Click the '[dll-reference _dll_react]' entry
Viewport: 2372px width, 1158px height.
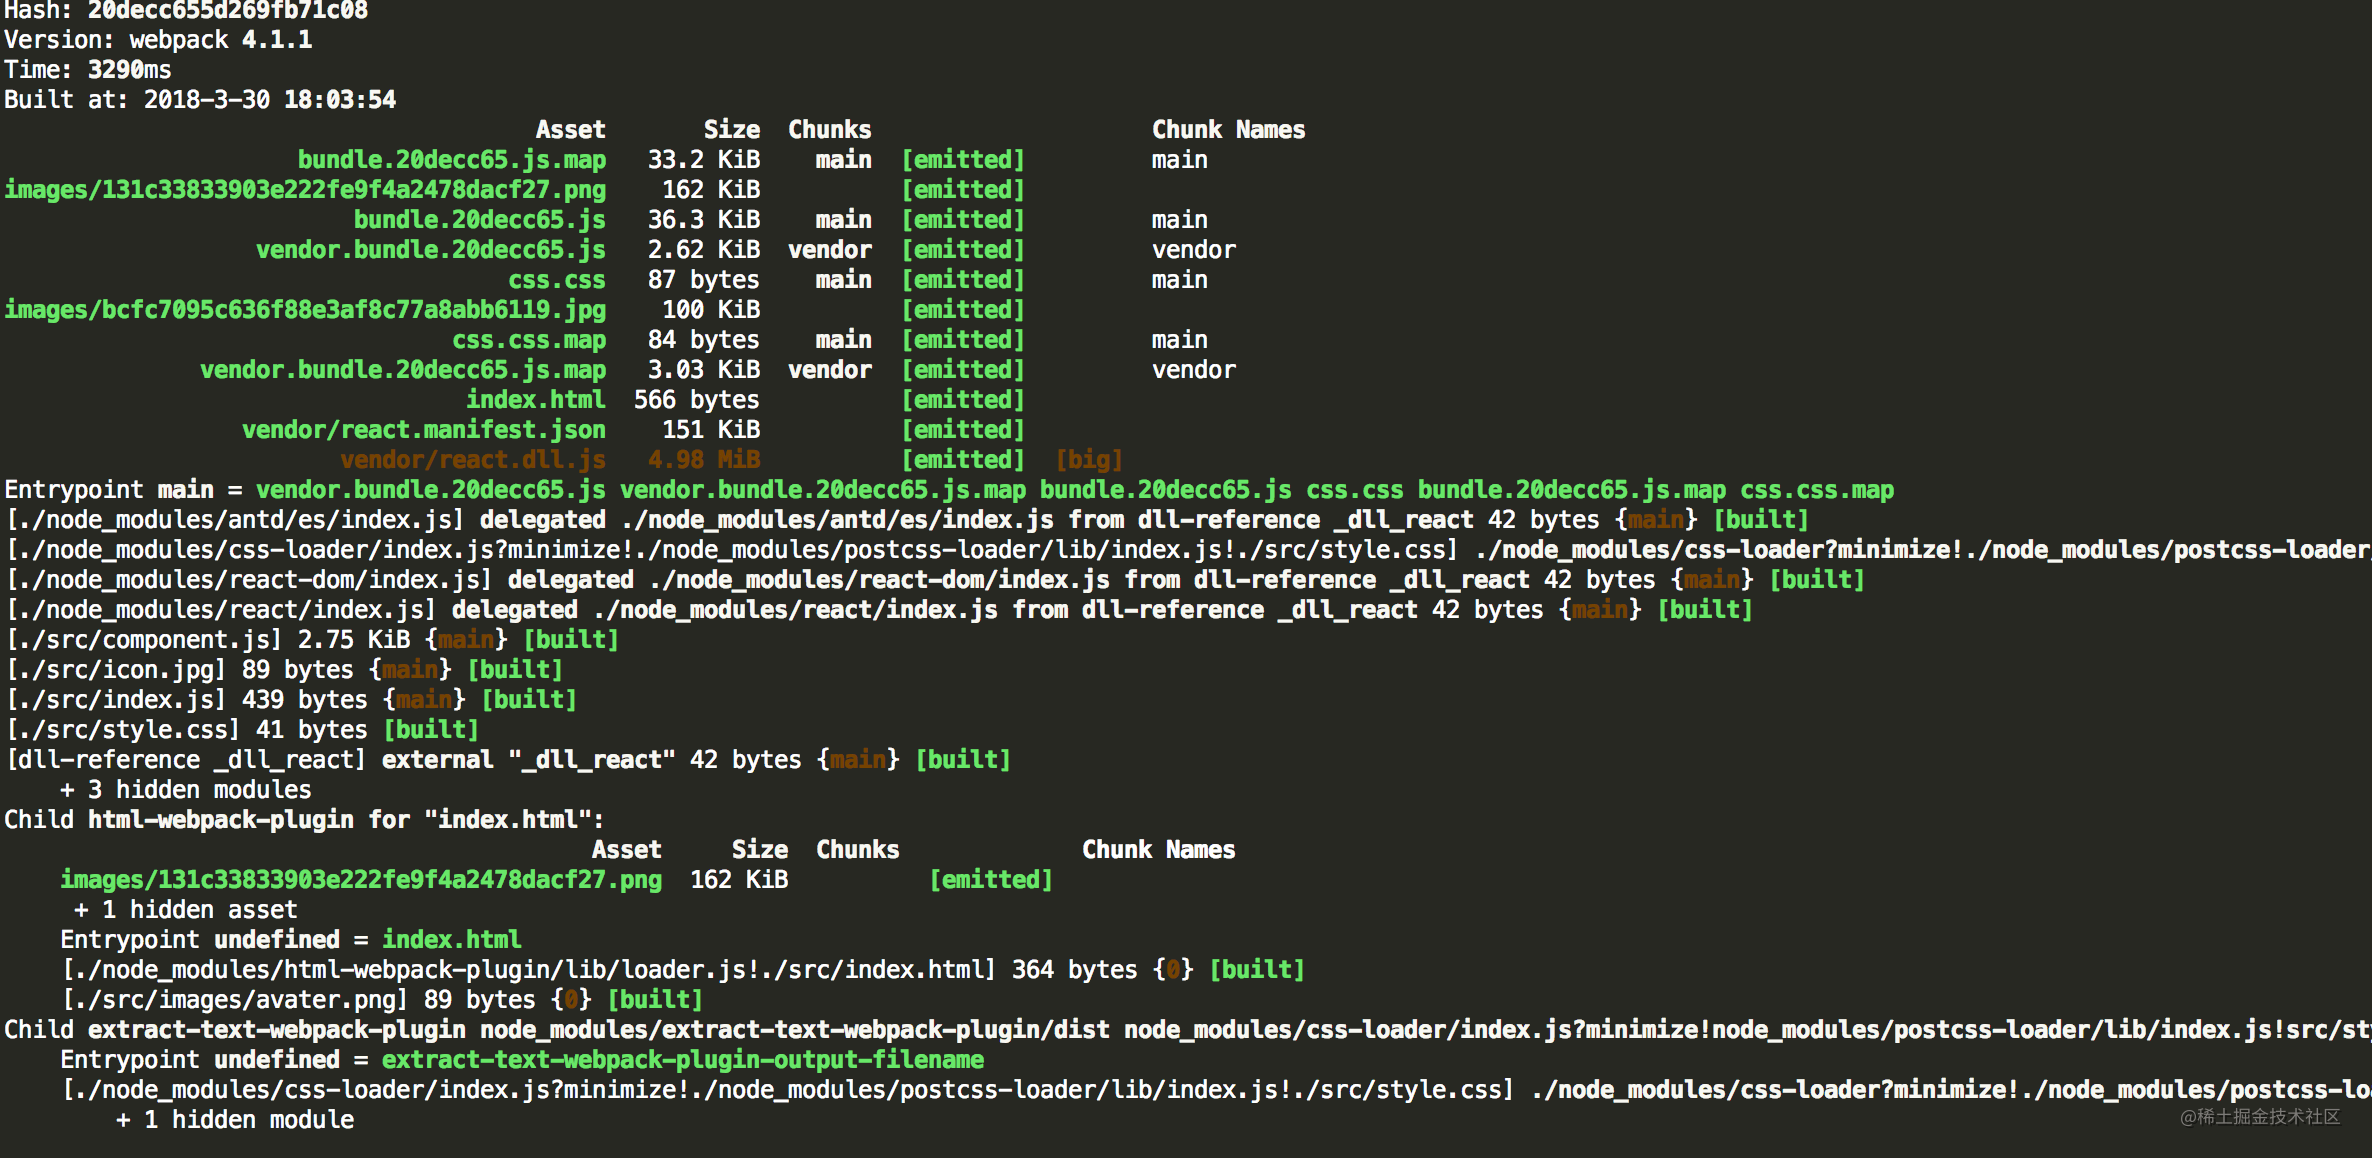point(186,760)
